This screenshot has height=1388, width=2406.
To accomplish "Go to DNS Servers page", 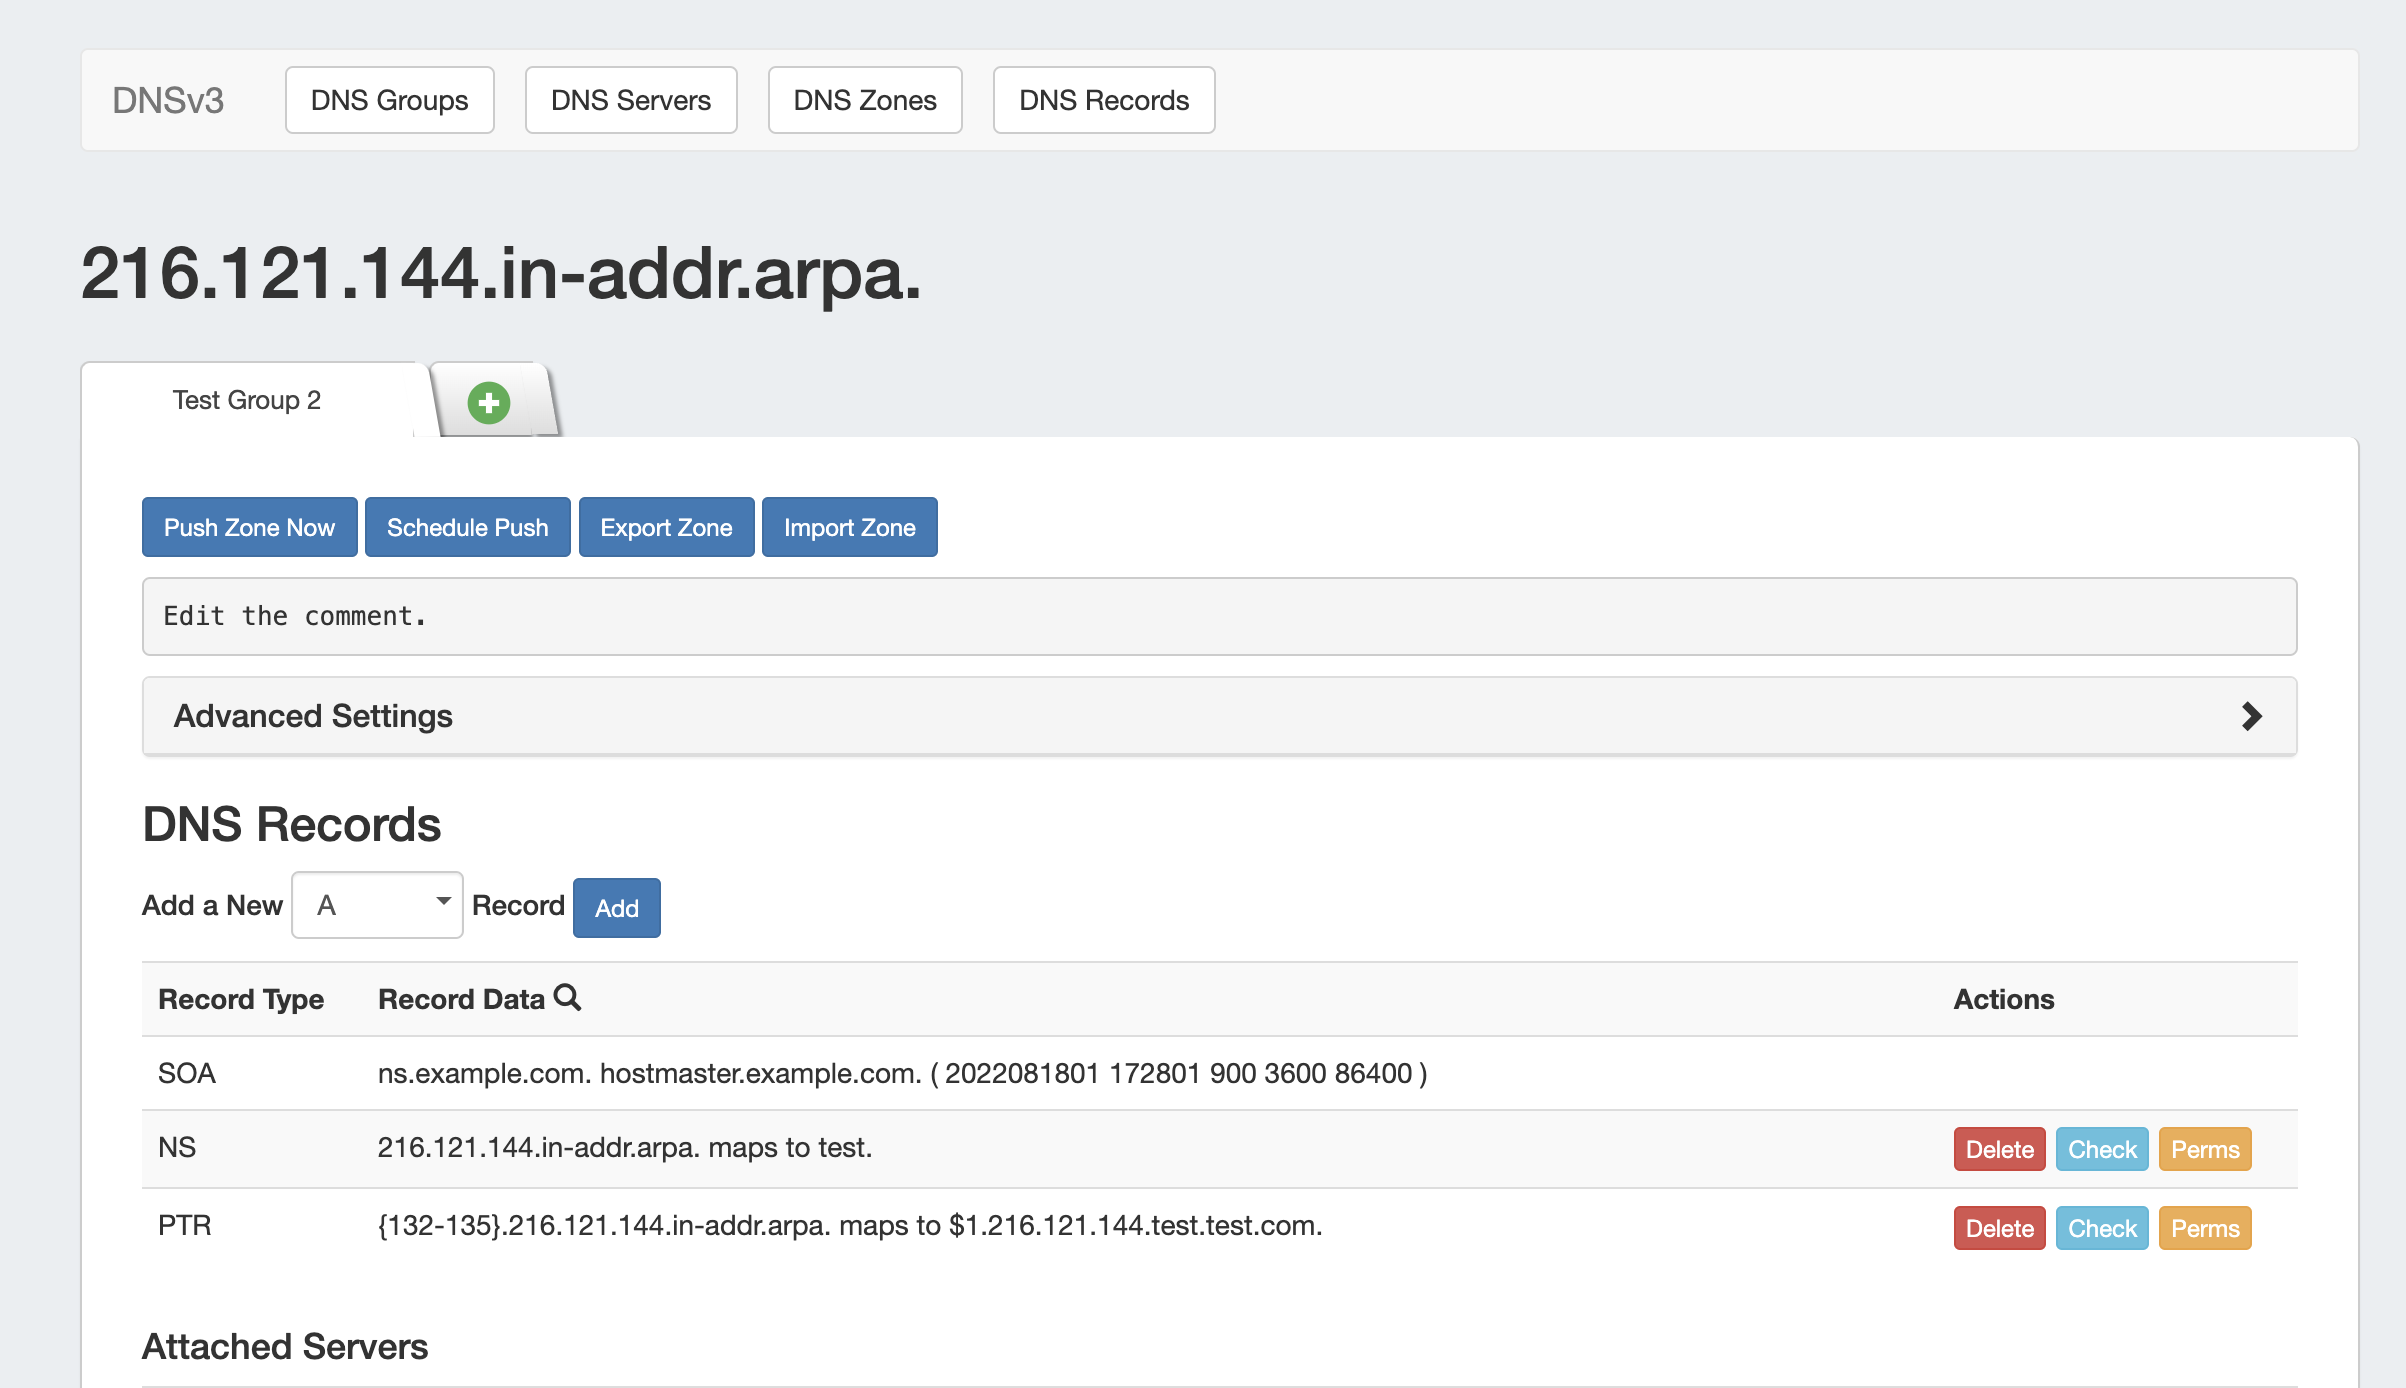I will [630, 100].
